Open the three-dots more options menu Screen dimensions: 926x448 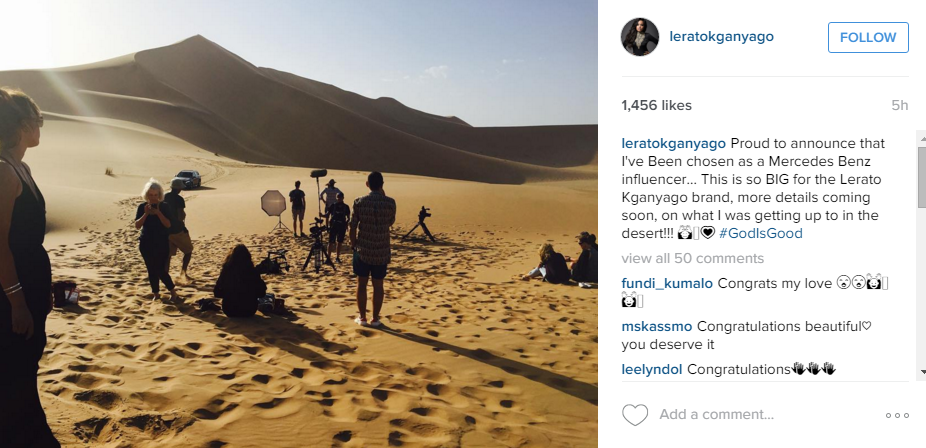coord(896,416)
